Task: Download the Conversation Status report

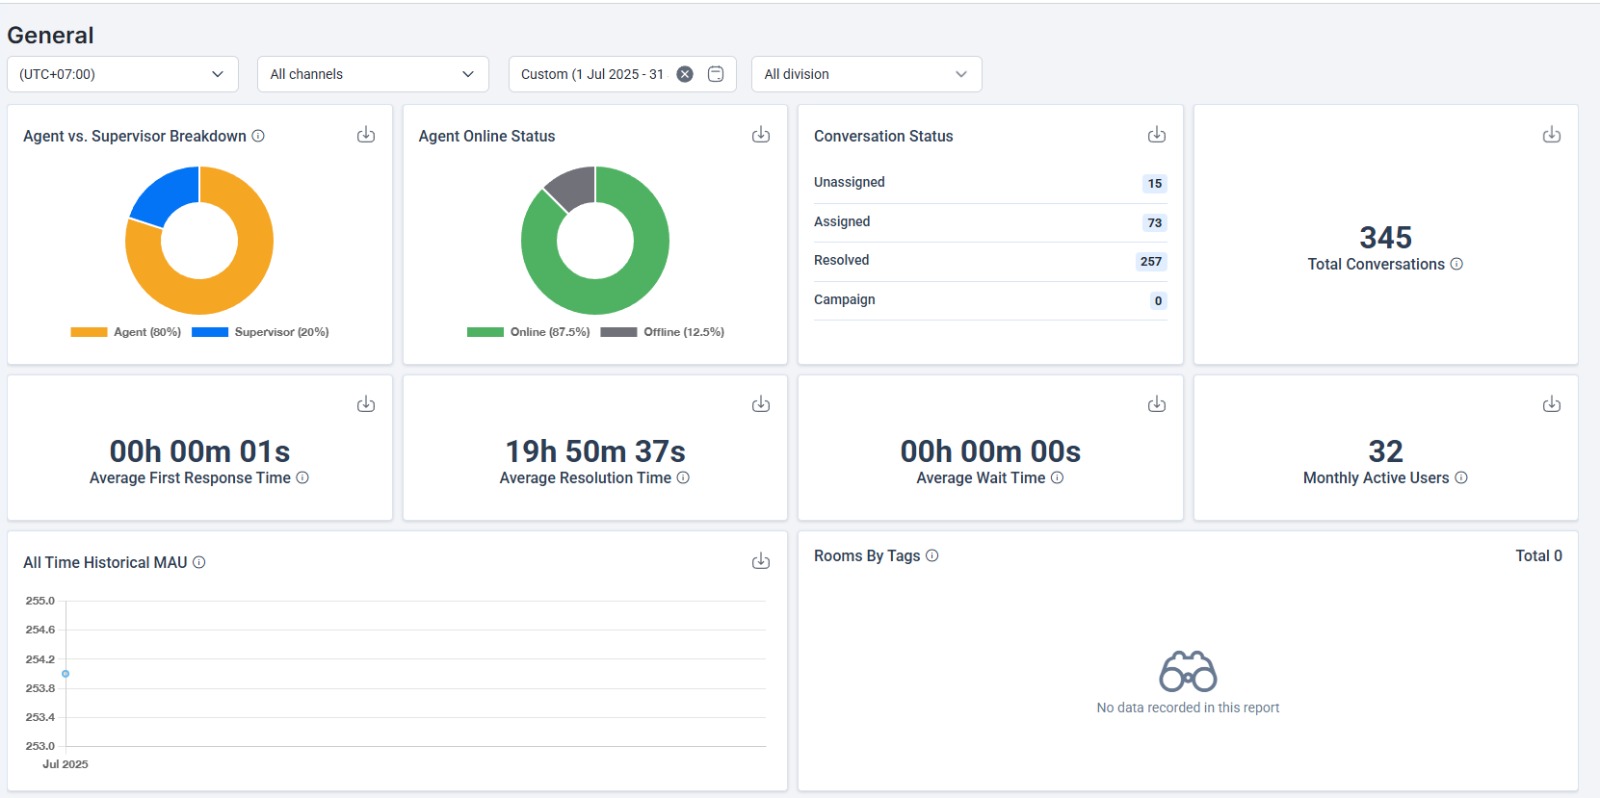Action: 1156,135
